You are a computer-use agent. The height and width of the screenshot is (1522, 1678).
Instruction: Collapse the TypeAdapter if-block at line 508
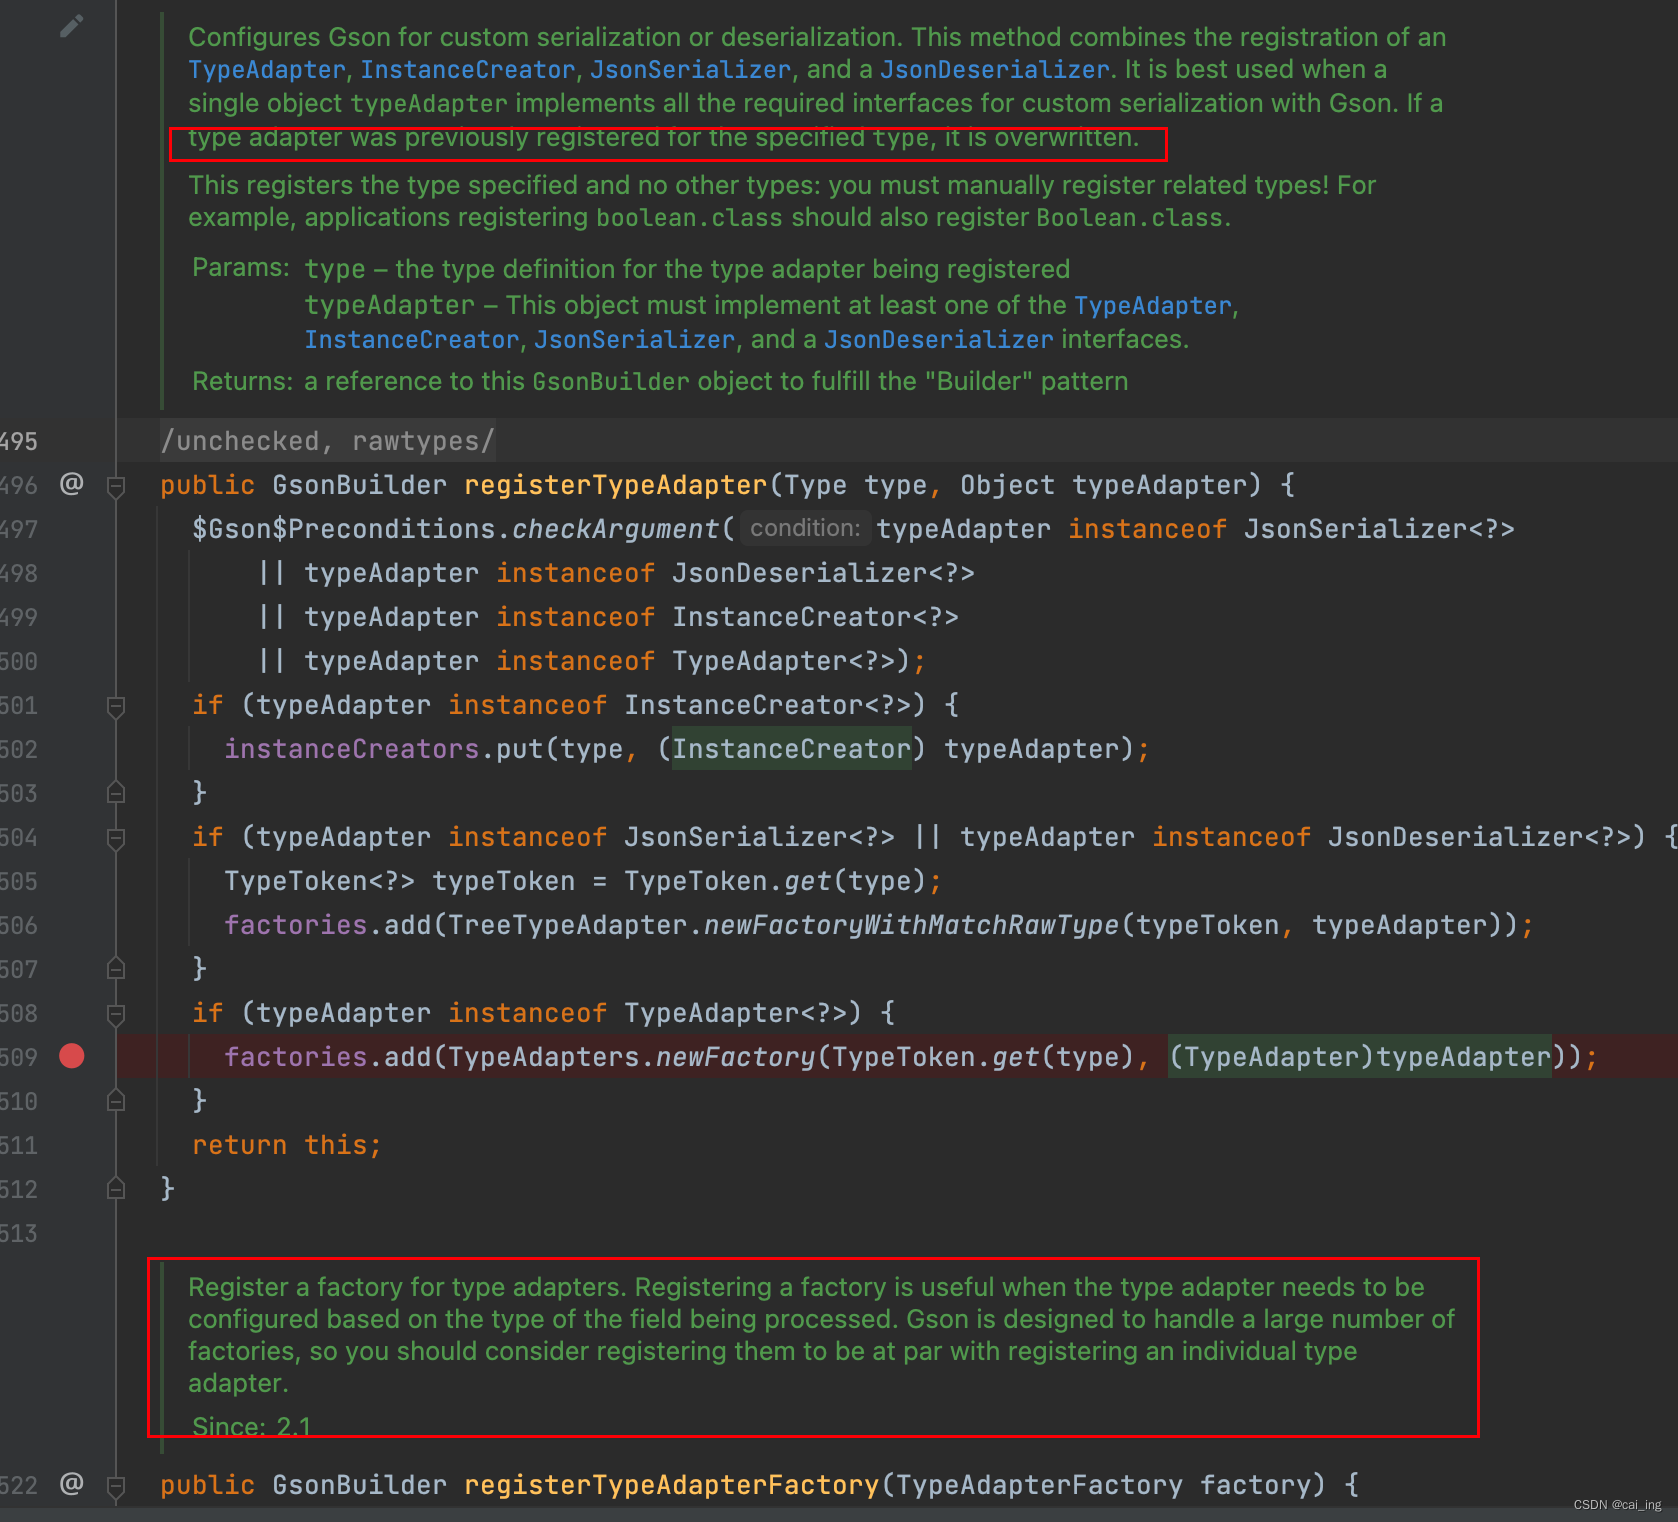[116, 1015]
